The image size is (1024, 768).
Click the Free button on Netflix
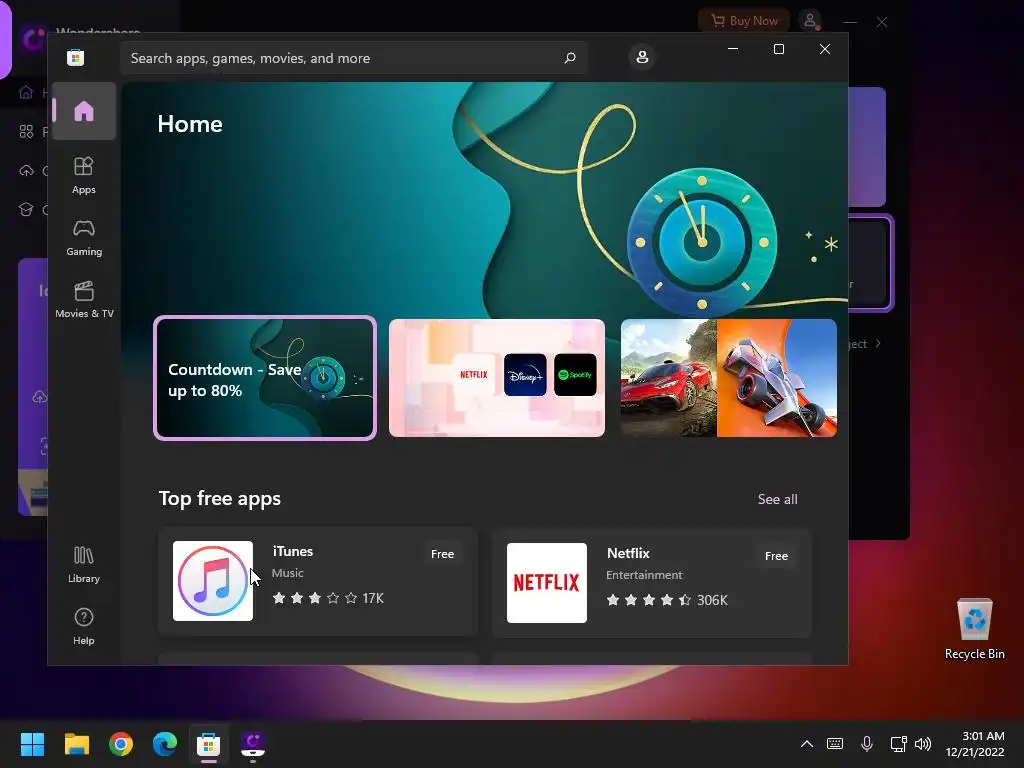[776, 556]
